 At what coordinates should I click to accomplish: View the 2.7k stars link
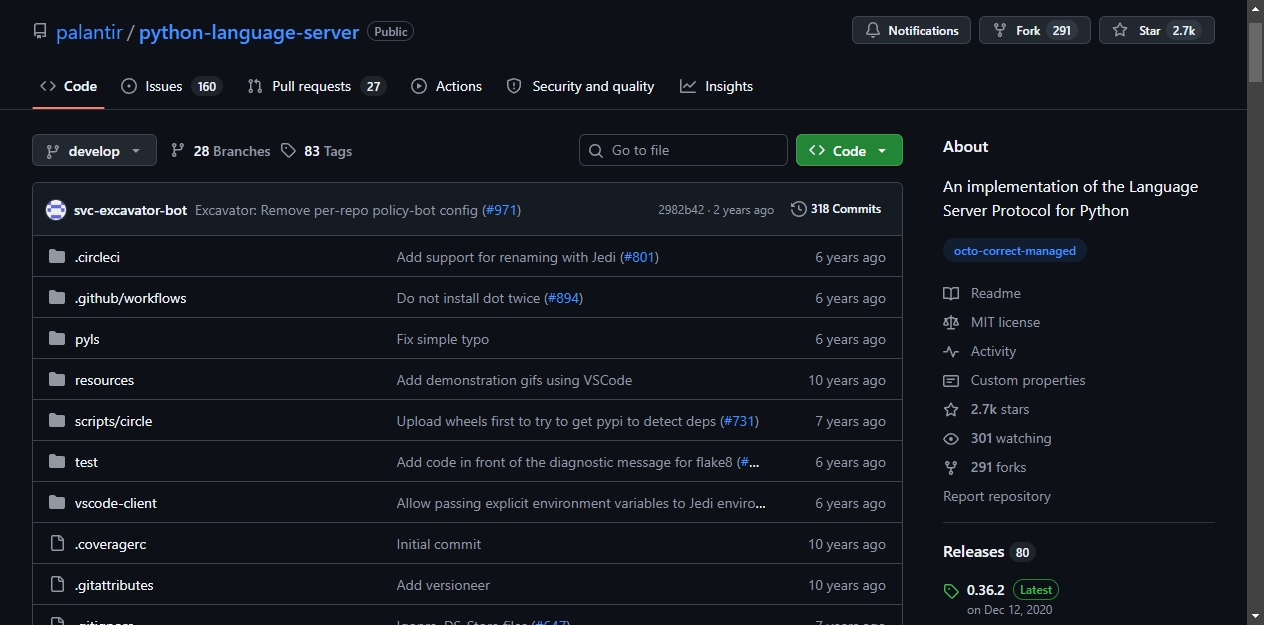[986, 409]
